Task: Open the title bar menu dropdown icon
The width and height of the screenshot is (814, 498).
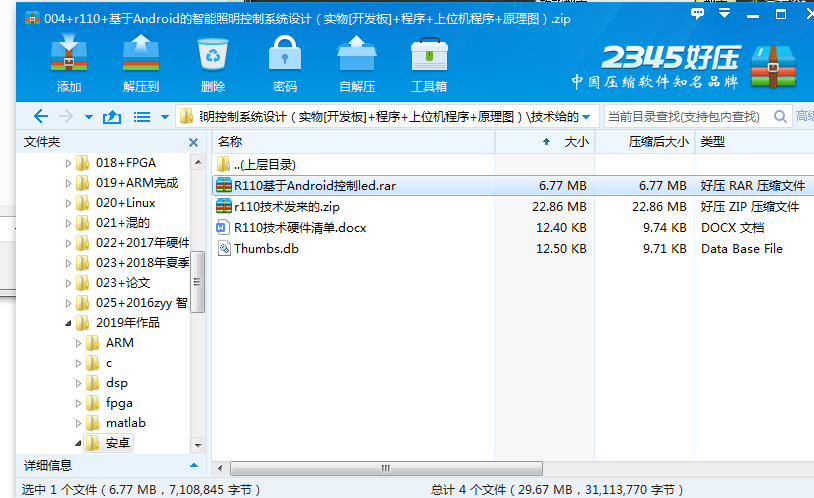Action: click(724, 14)
